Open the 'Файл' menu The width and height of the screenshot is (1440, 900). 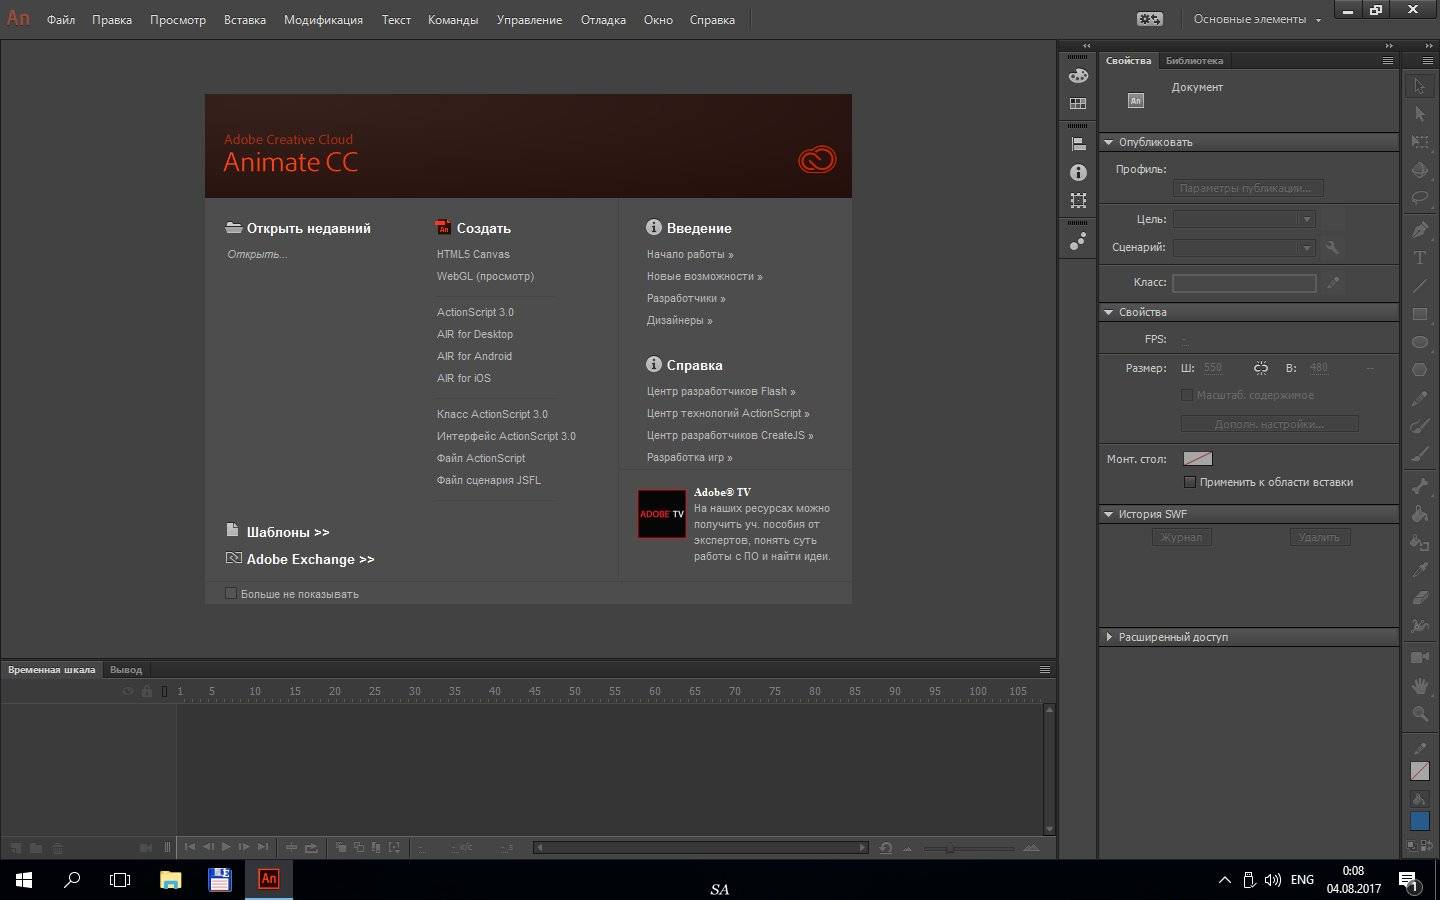tap(61, 20)
